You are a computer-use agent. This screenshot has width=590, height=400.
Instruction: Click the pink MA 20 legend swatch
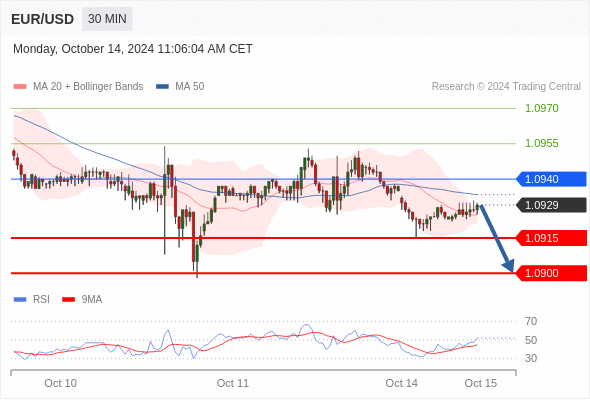(x=20, y=87)
